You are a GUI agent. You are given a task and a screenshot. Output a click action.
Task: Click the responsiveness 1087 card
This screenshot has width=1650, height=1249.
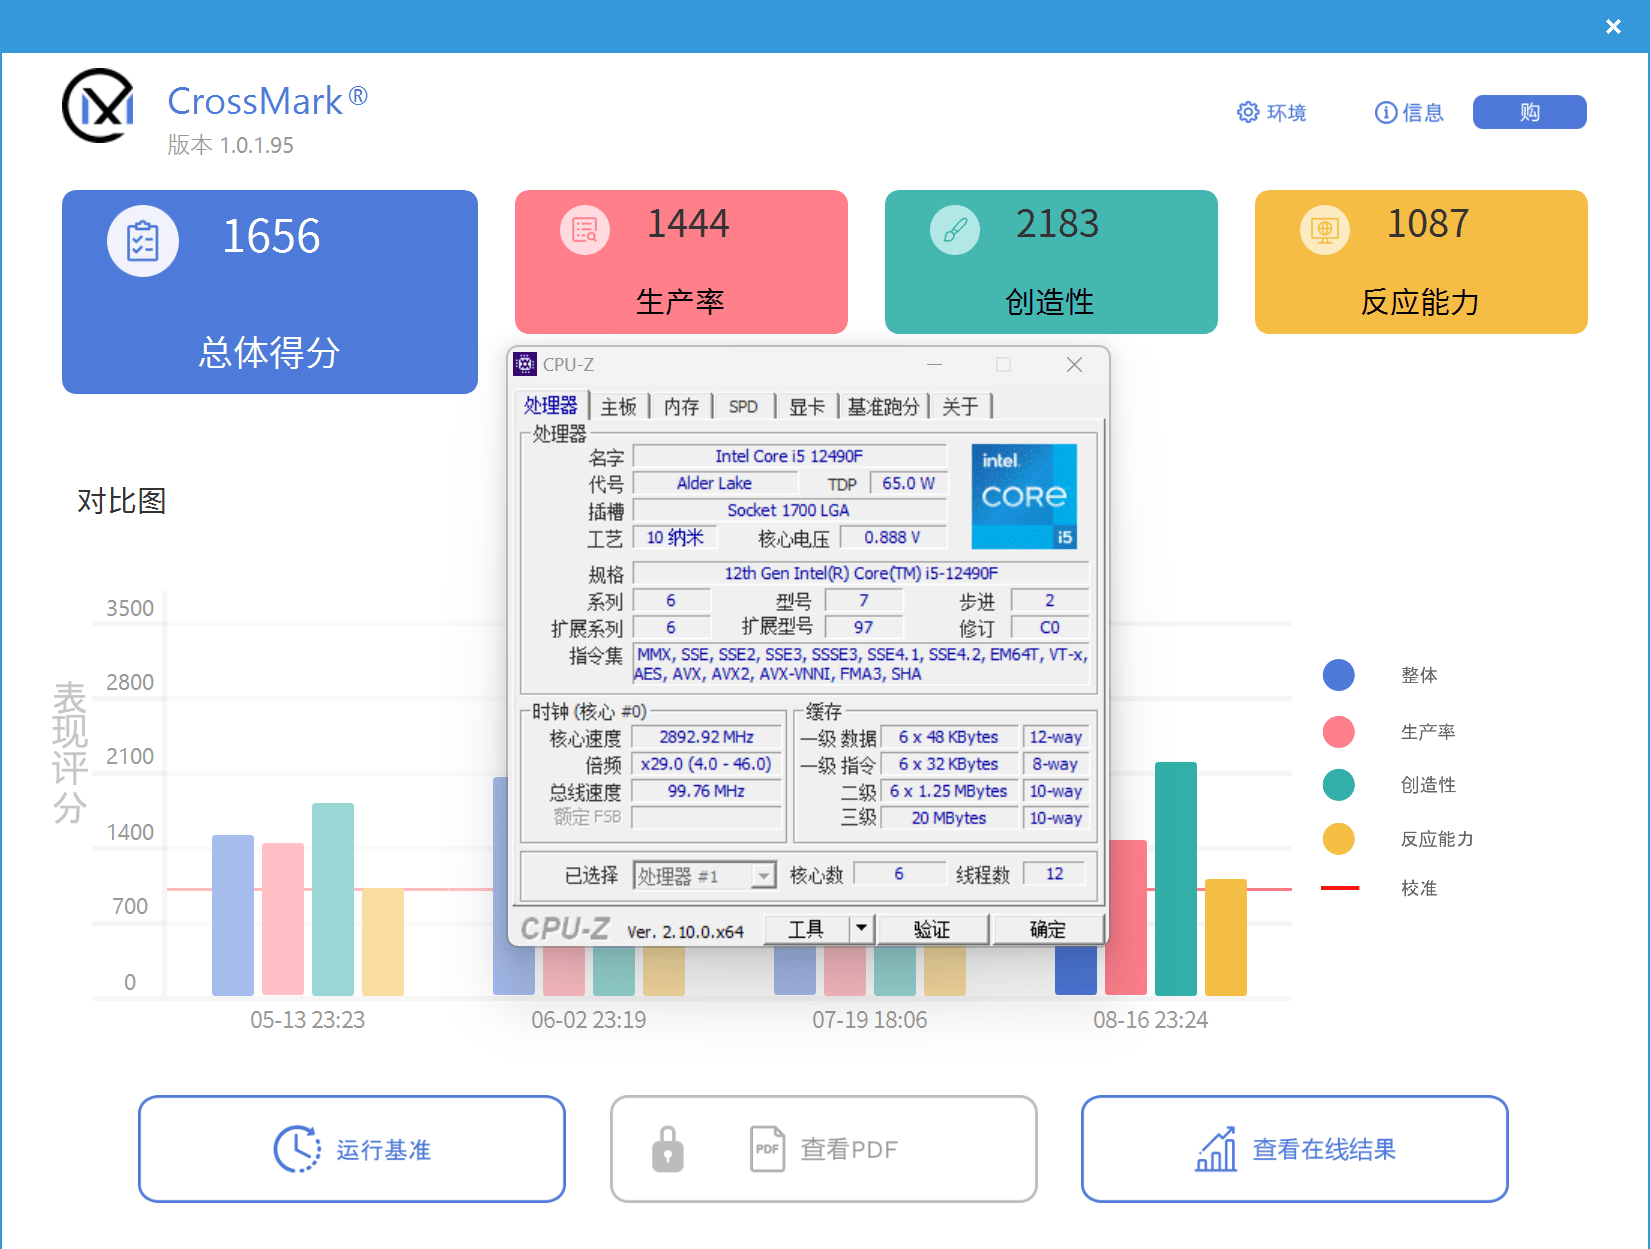click(x=1421, y=262)
